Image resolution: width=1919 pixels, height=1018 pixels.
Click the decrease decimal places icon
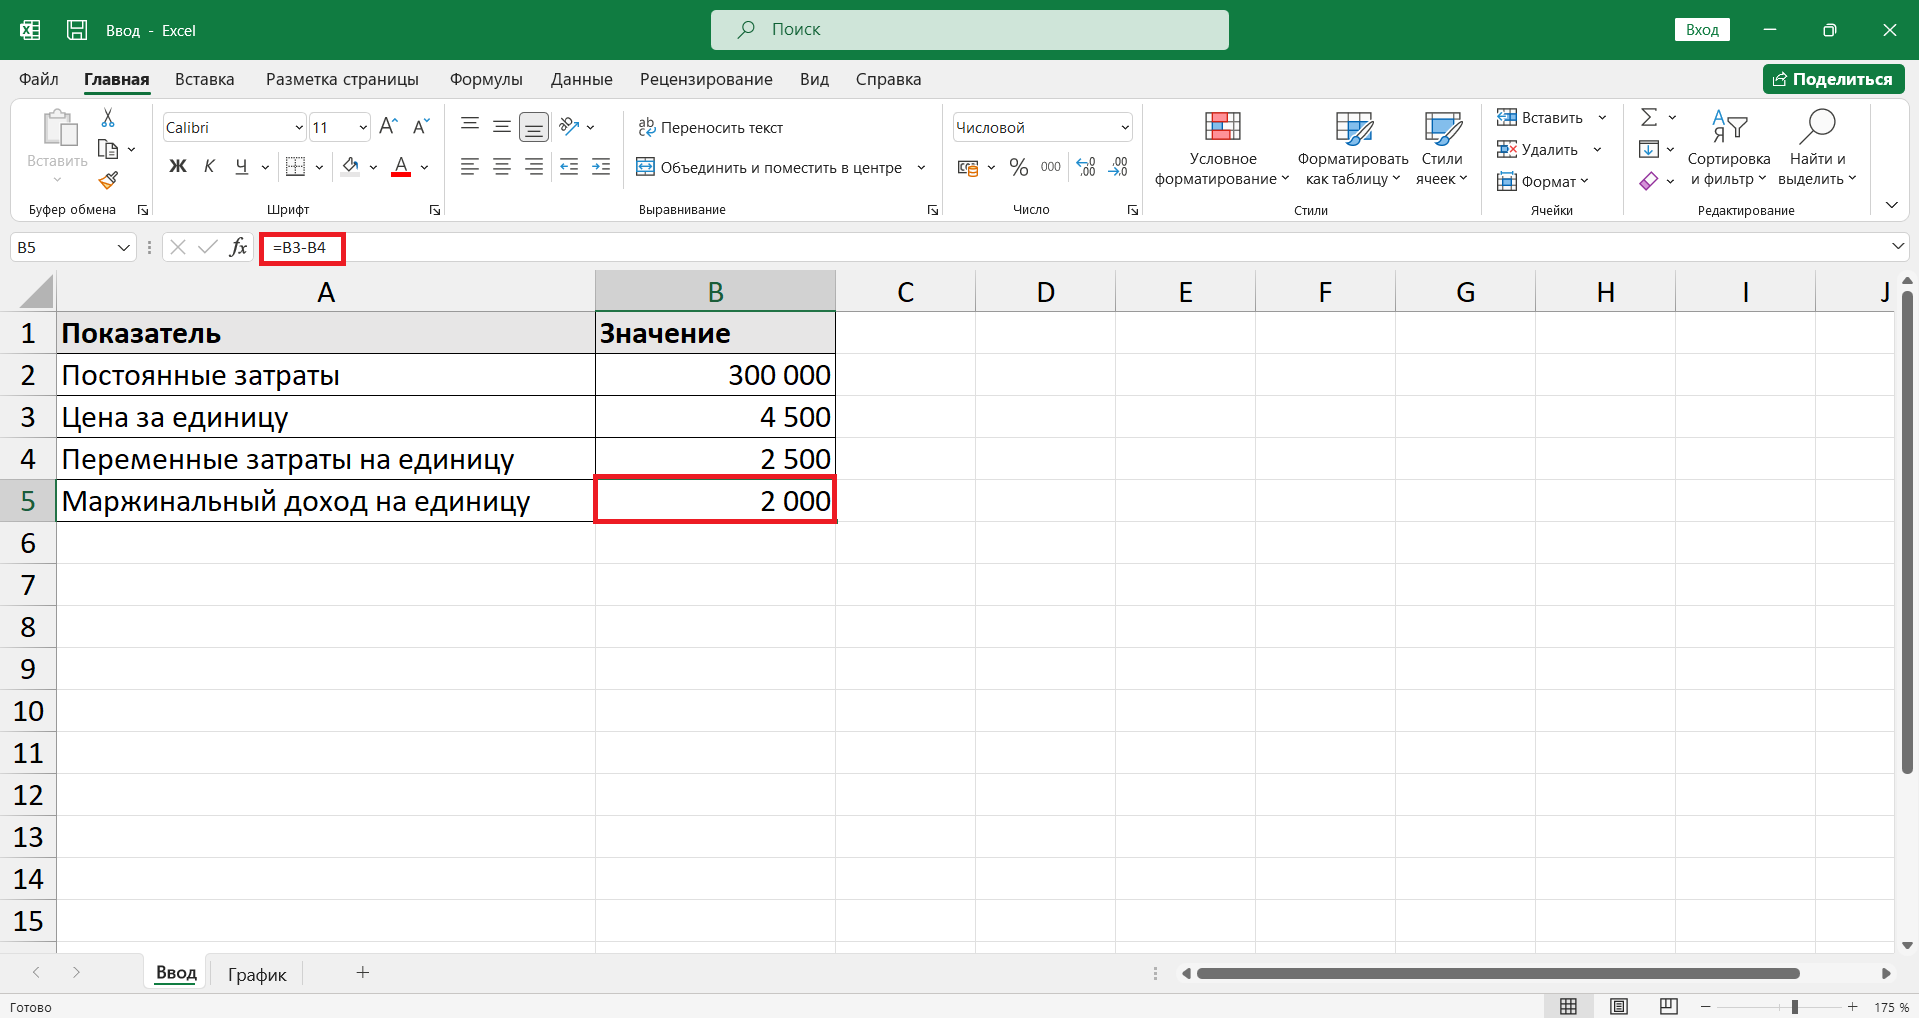[1118, 167]
